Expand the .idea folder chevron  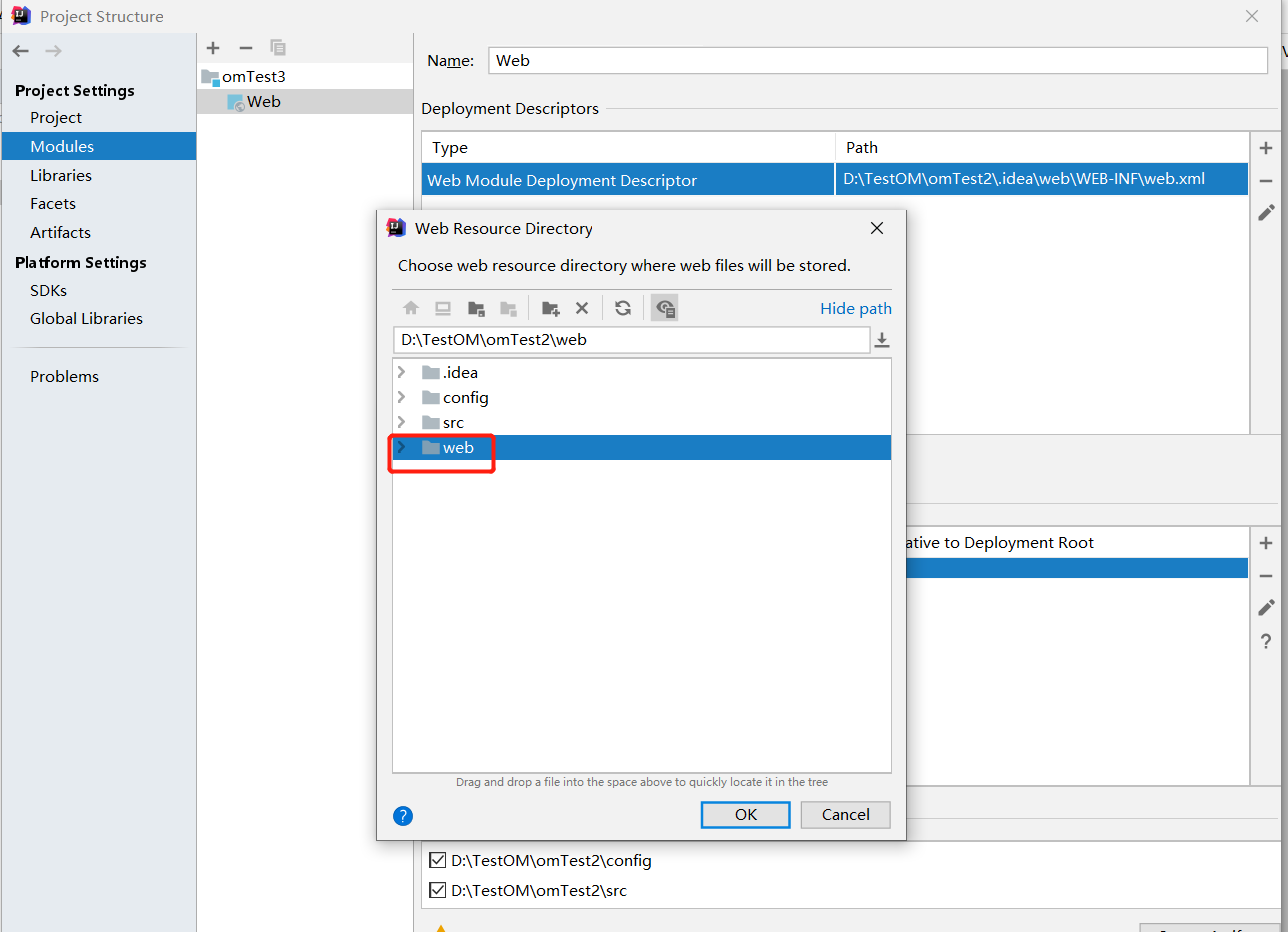coord(401,372)
